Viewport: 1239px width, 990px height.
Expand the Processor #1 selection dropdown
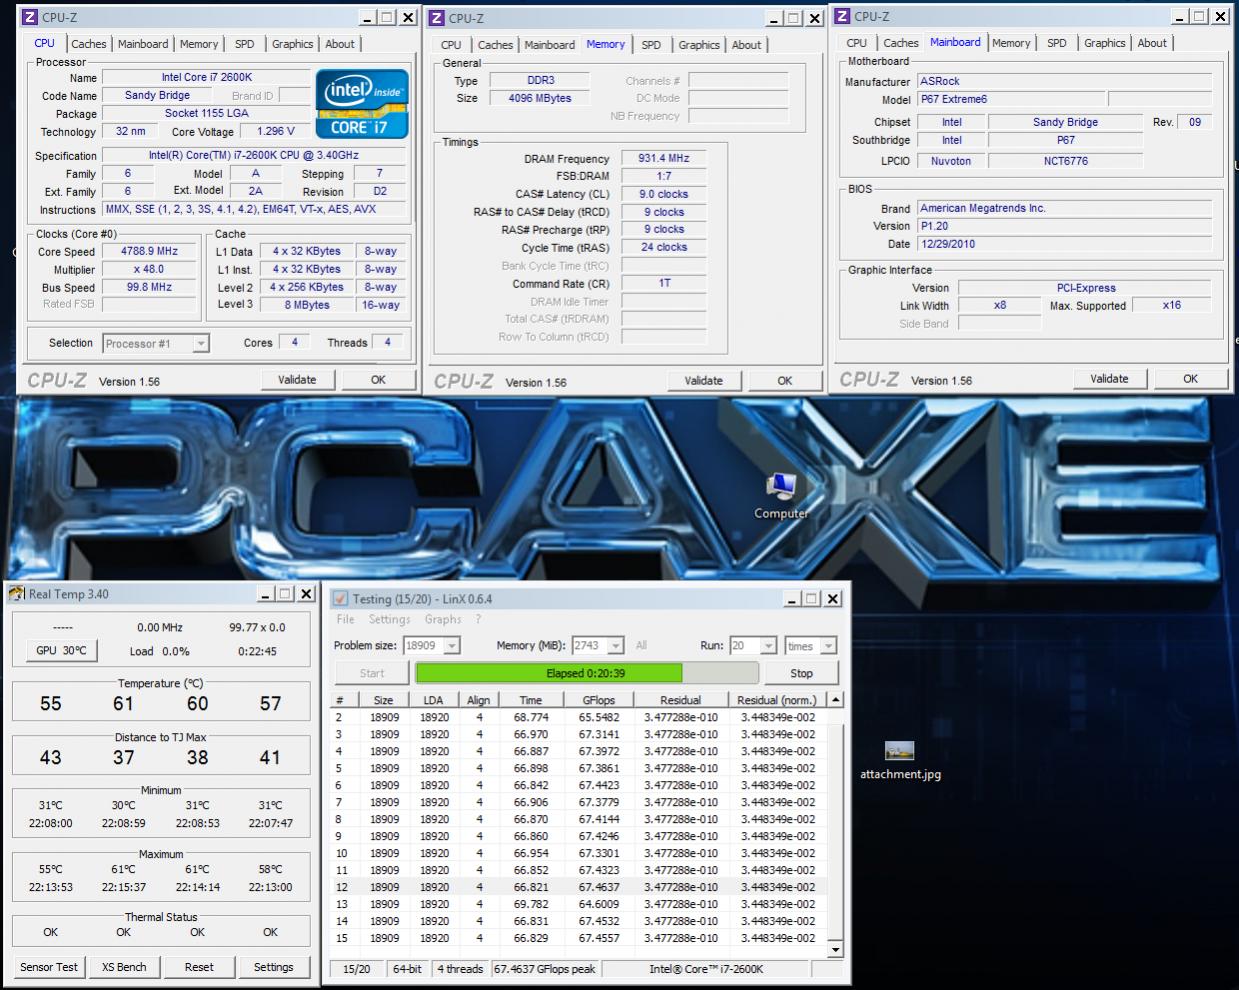coord(201,344)
